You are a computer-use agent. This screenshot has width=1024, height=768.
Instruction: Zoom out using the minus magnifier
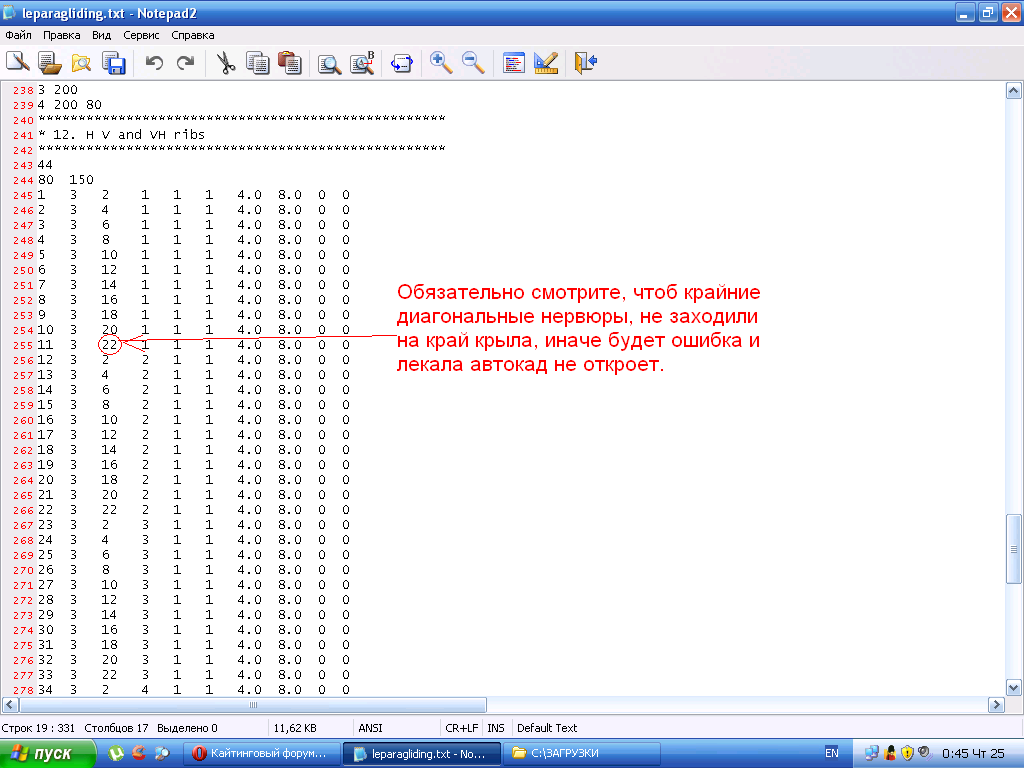pos(473,63)
